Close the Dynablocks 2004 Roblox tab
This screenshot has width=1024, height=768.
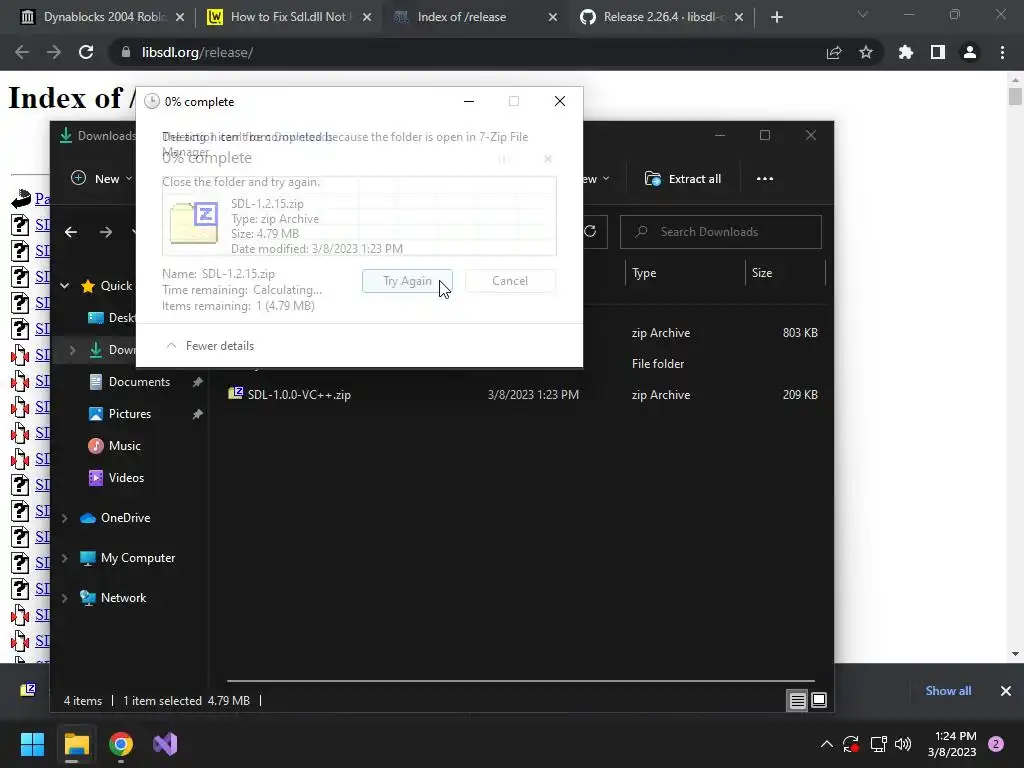coord(180,17)
